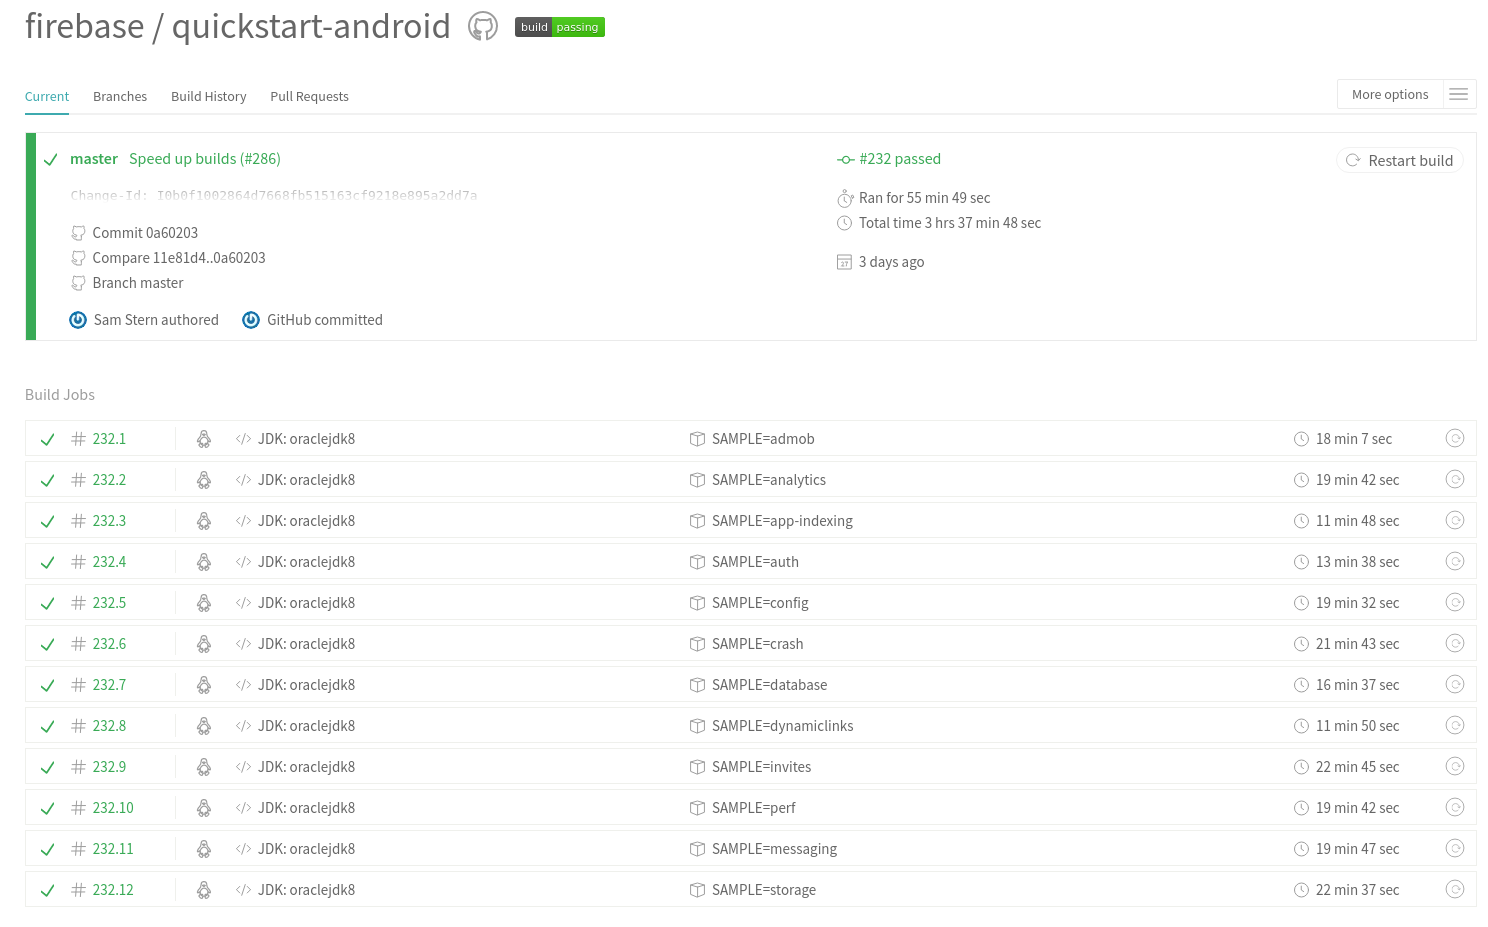Open the hamburger menu in the top right
The image size is (1488, 927).
[x=1459, y=93]
